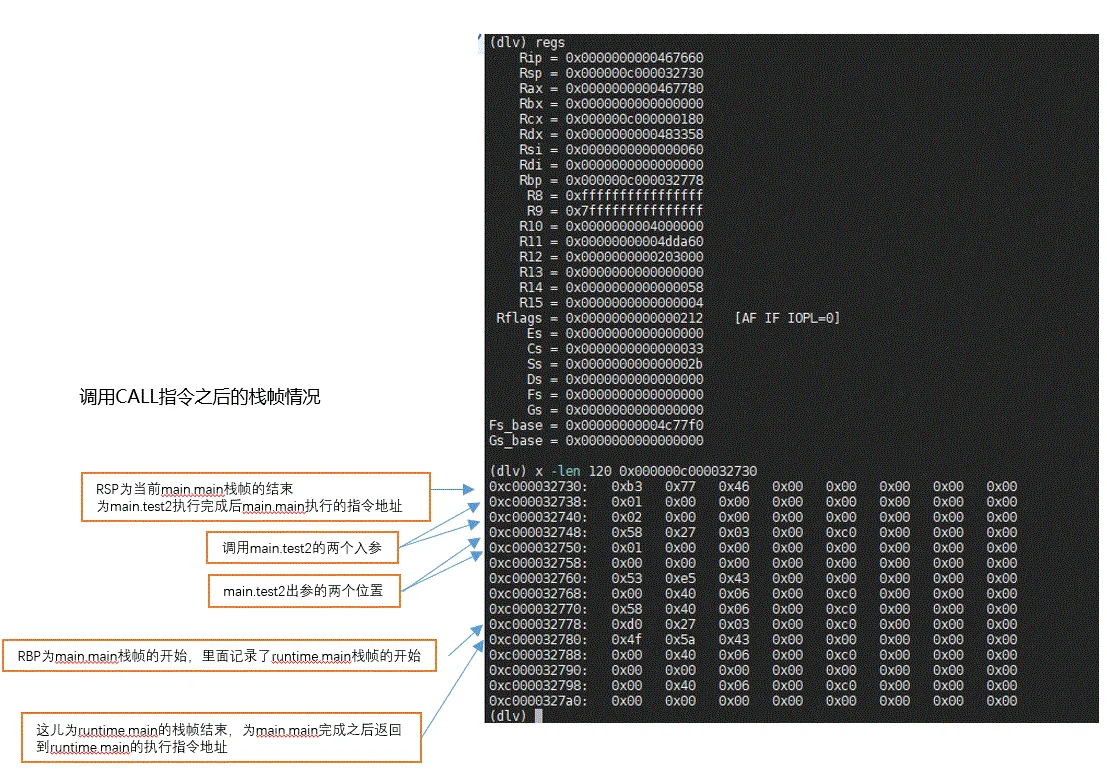Click memory address 0xc000032790
This screenshot has height=770, width=1107.
coord(537,670)
